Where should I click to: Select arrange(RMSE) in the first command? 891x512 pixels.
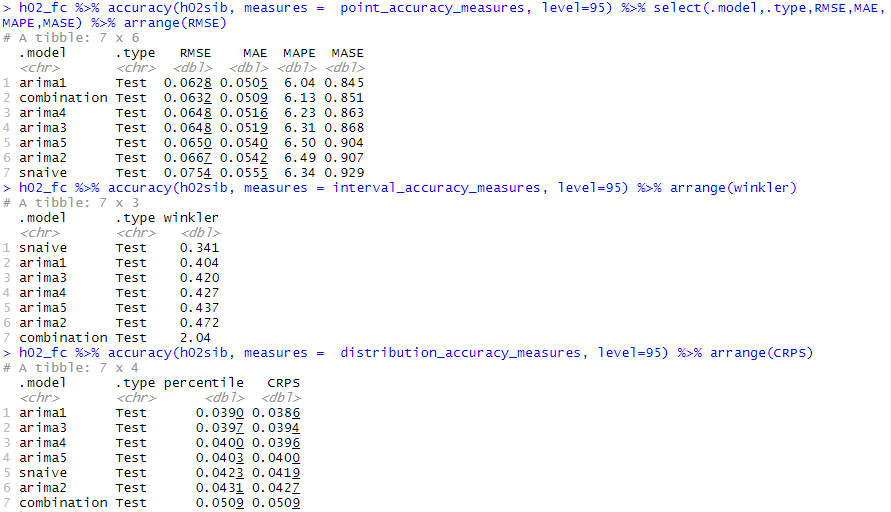[175, 23]
